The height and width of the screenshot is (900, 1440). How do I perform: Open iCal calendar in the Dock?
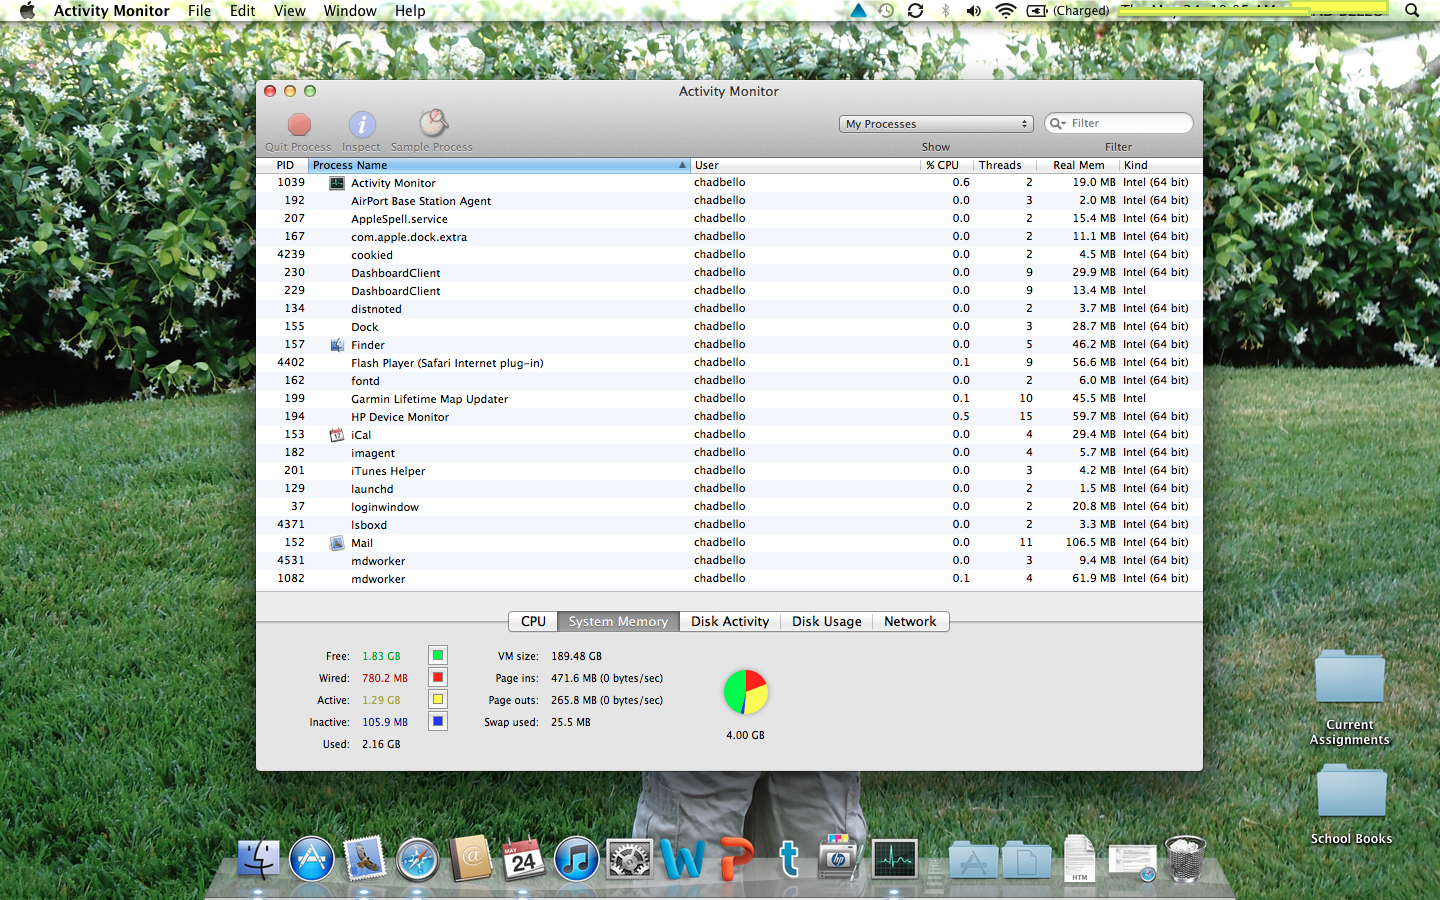(524, 859)
